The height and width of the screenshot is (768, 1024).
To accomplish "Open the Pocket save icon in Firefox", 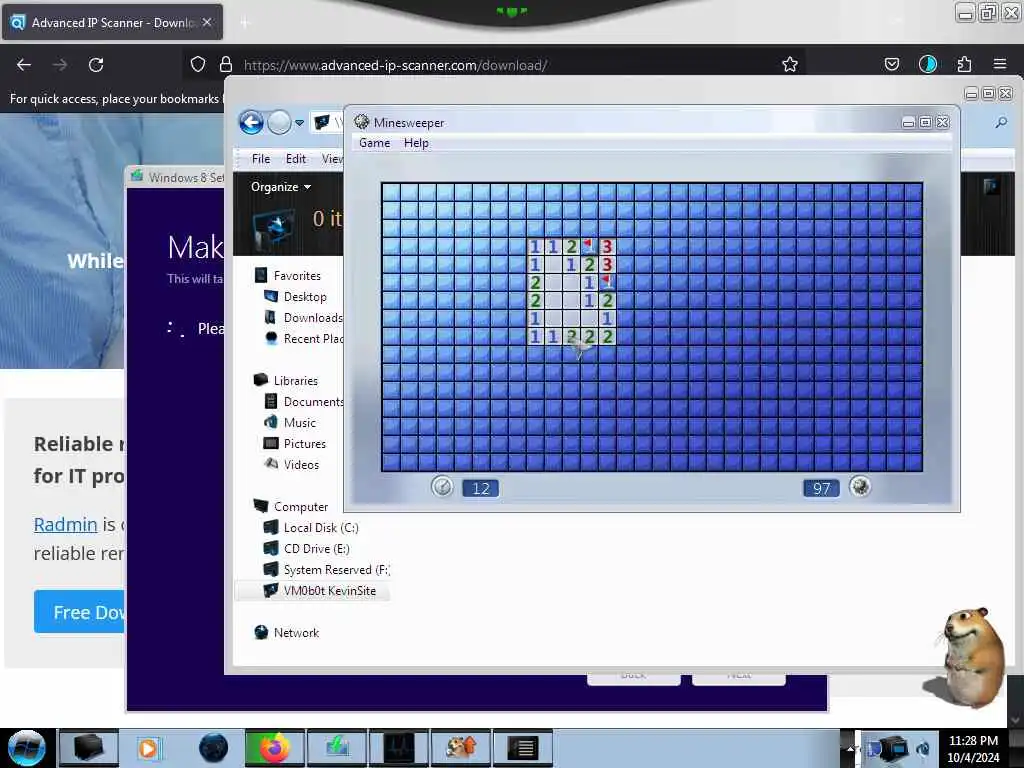I will [891, 64].
